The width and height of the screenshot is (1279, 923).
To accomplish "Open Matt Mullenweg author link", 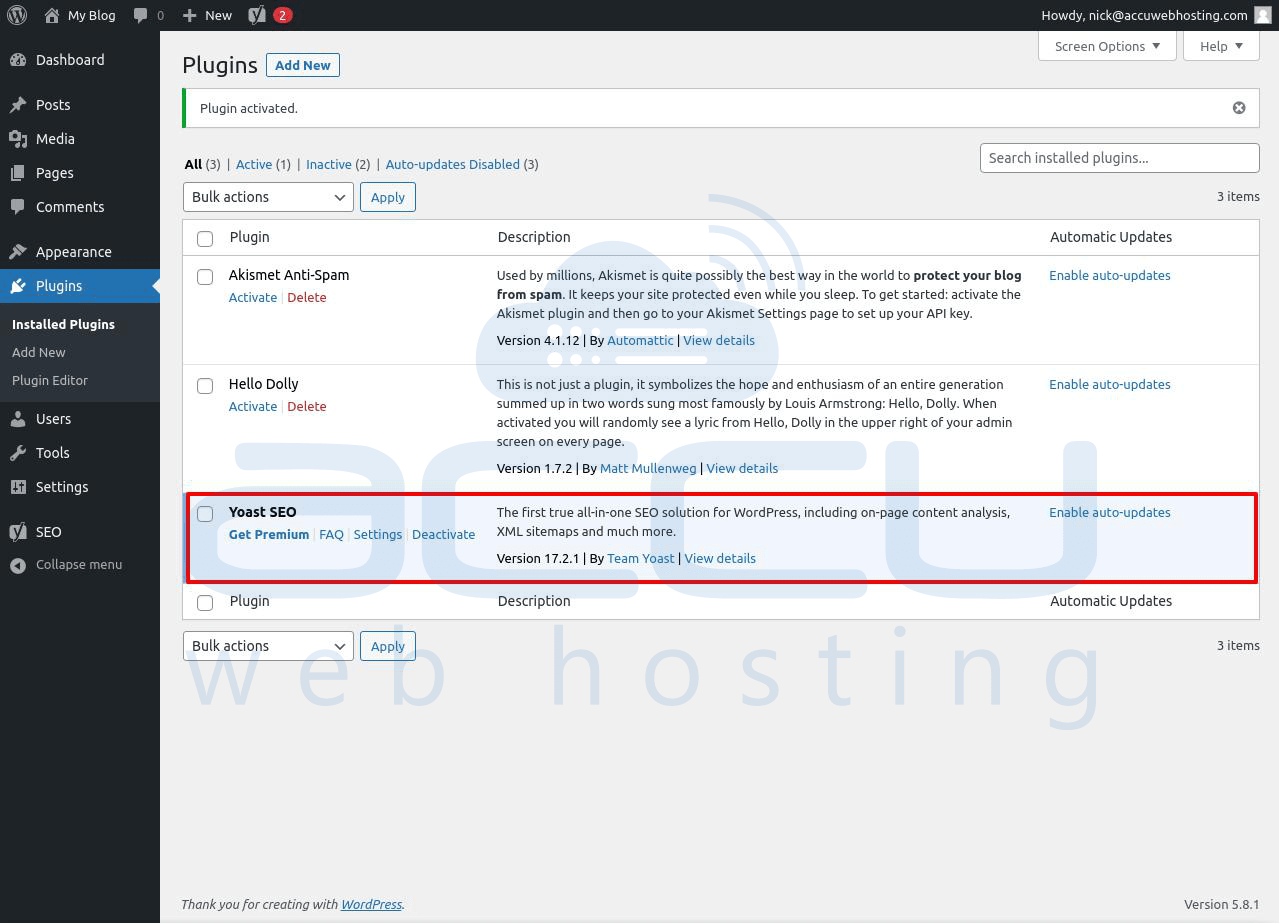I will pyautogui.click(x=648, y=468).
